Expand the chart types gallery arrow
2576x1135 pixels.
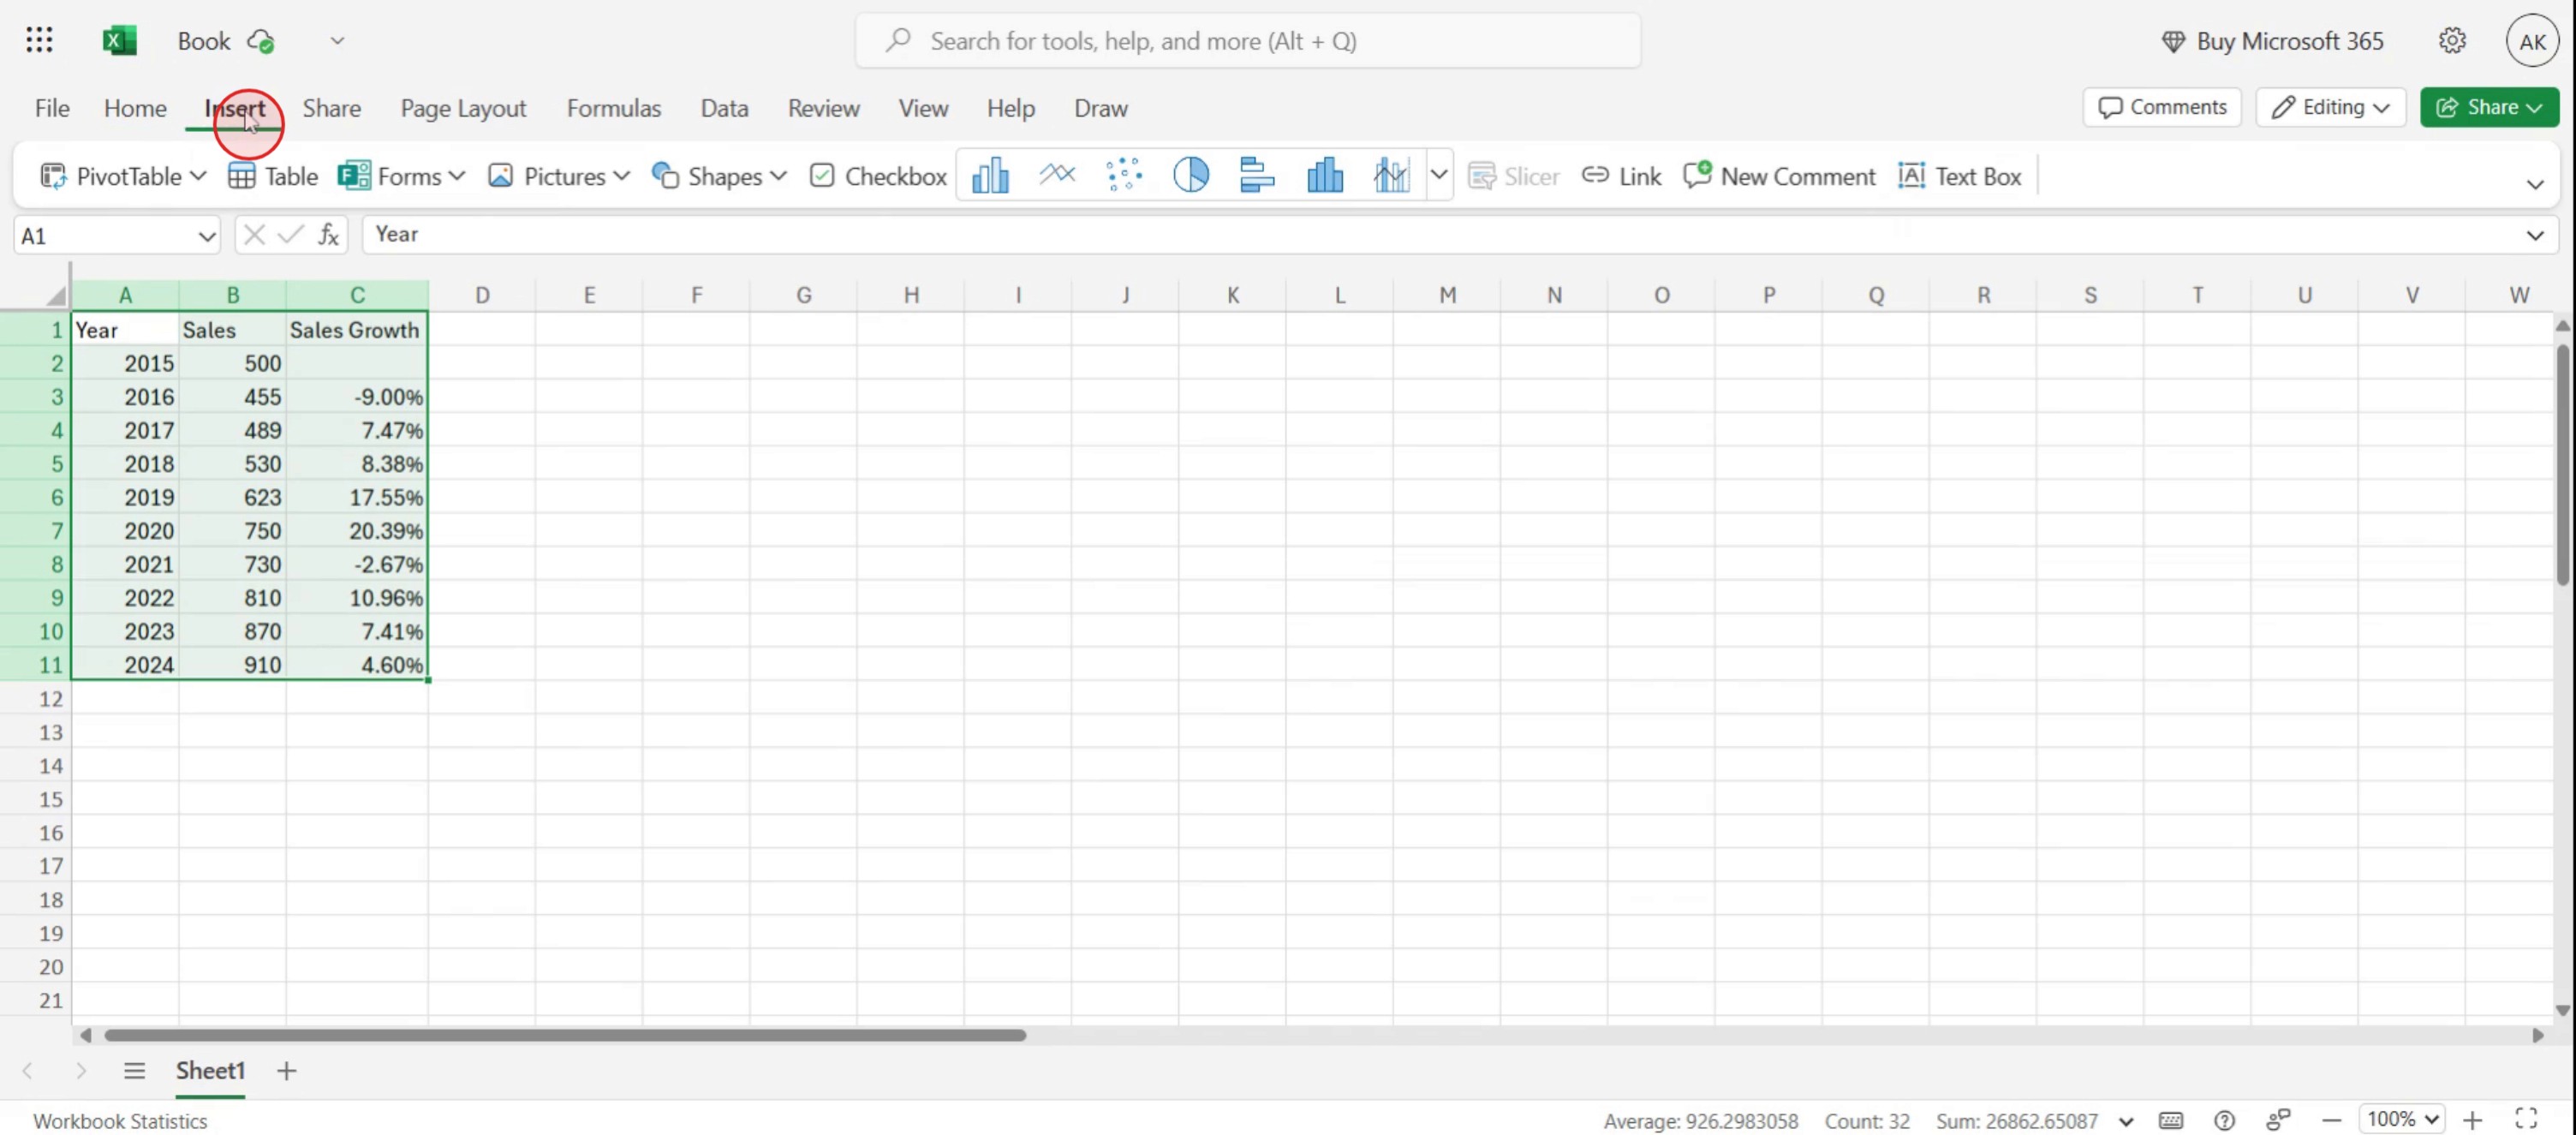tap(1438, 176)
